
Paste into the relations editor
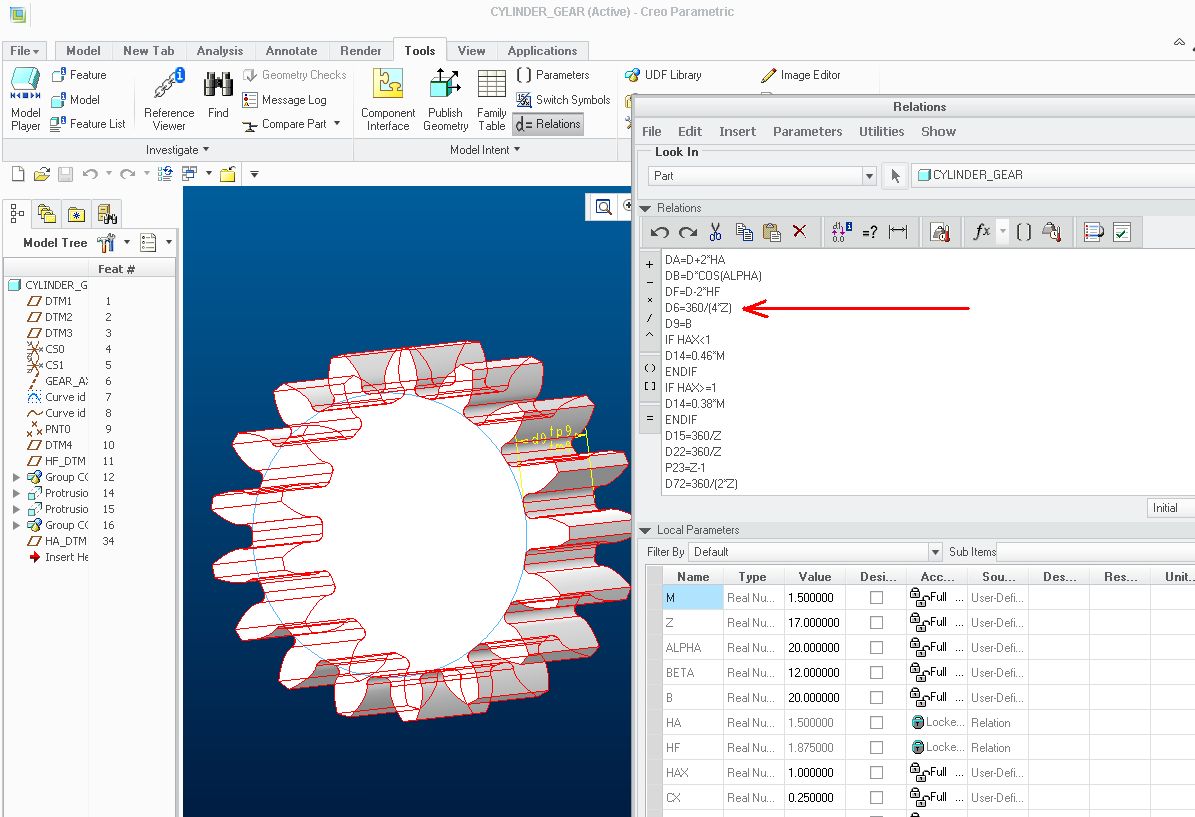(x=771, y=232)
